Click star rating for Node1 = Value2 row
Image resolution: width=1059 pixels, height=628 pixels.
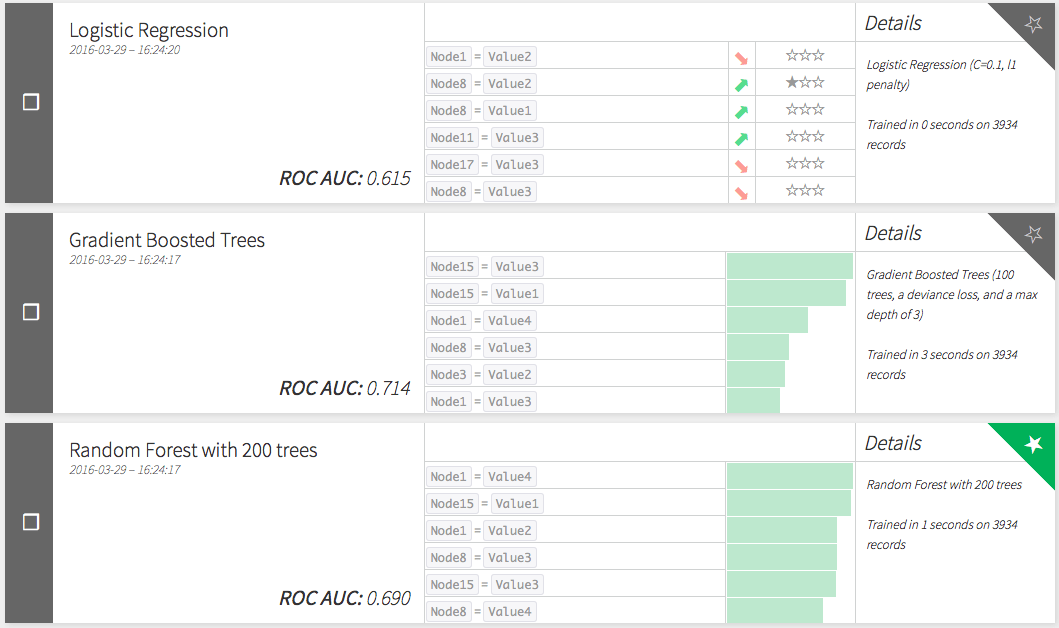(805, 55)
